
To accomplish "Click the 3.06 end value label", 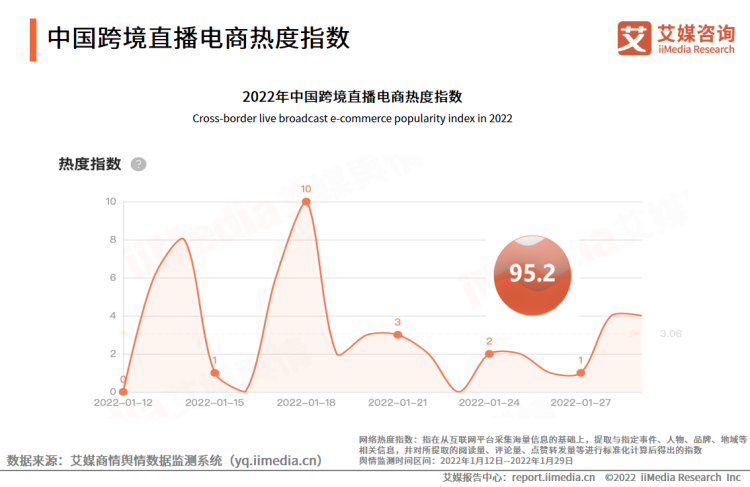I will (670, 334).
